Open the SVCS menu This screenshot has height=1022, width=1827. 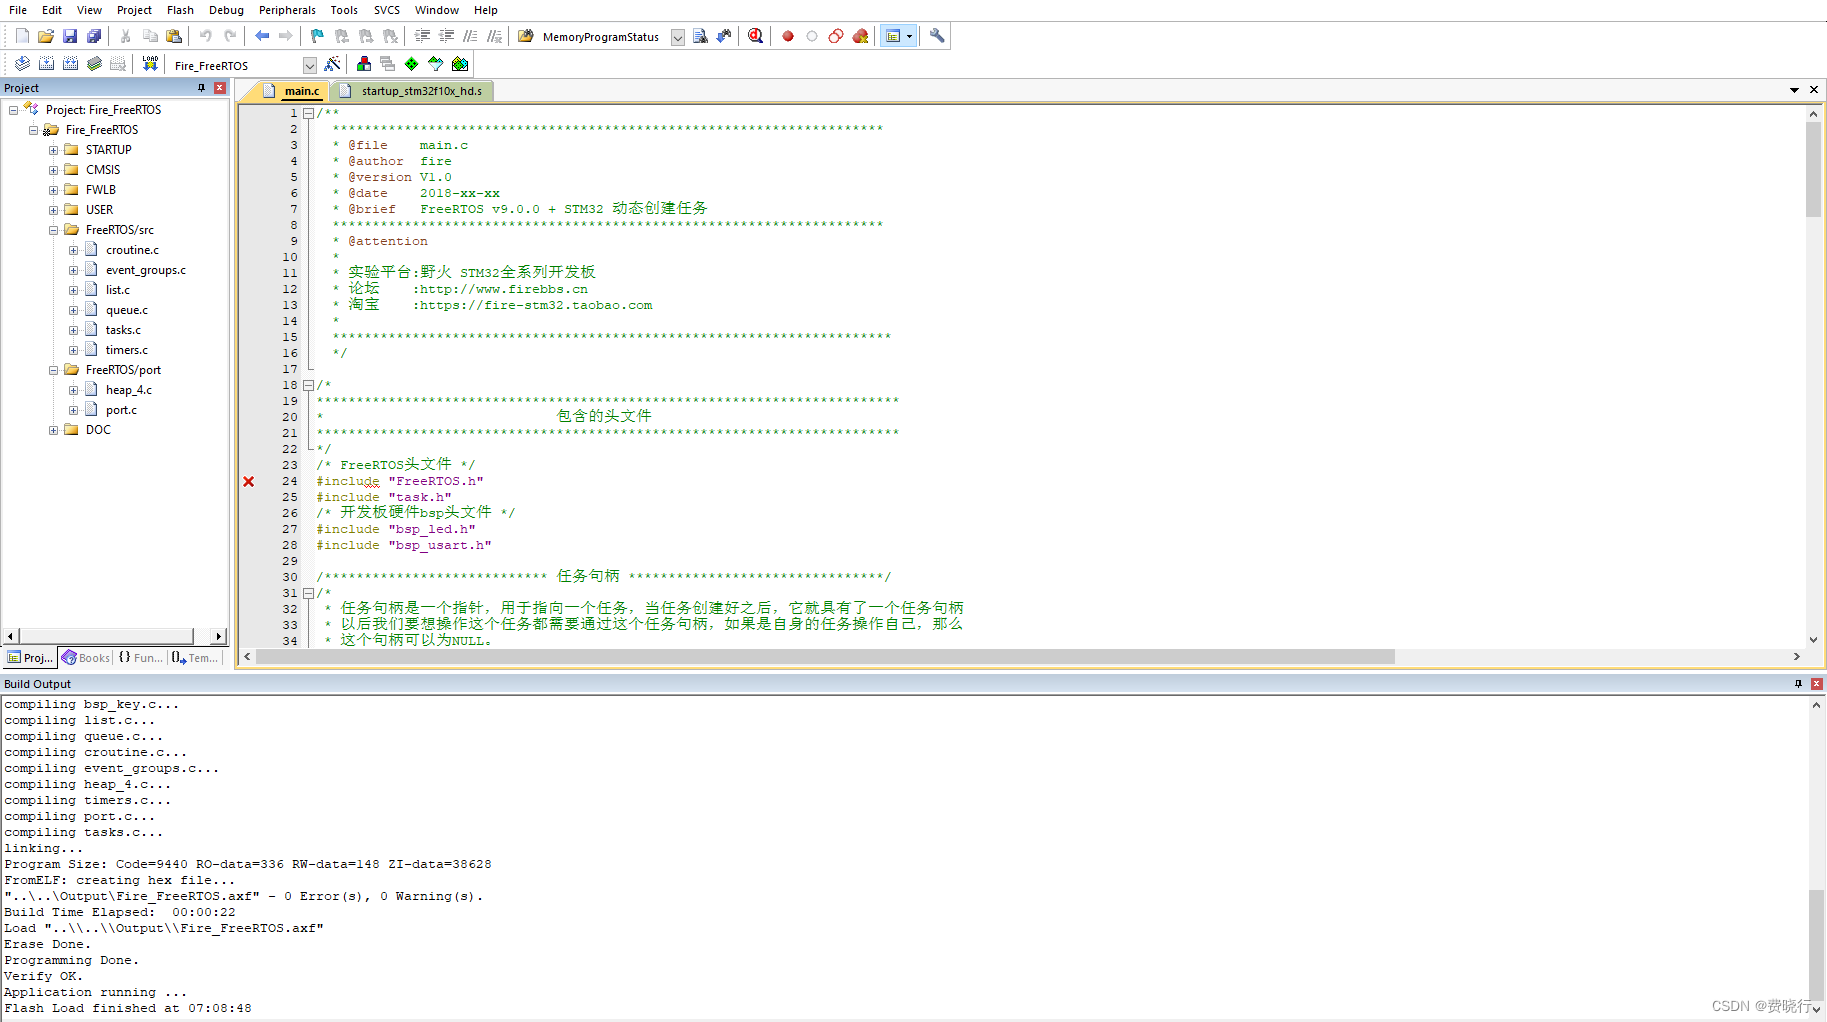click(x=387, y=10)
